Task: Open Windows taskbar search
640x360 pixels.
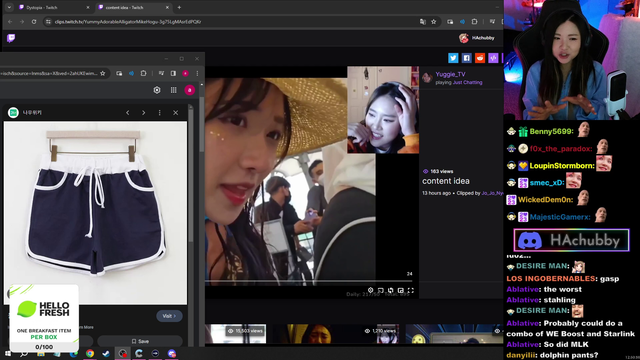Action: 24,353
